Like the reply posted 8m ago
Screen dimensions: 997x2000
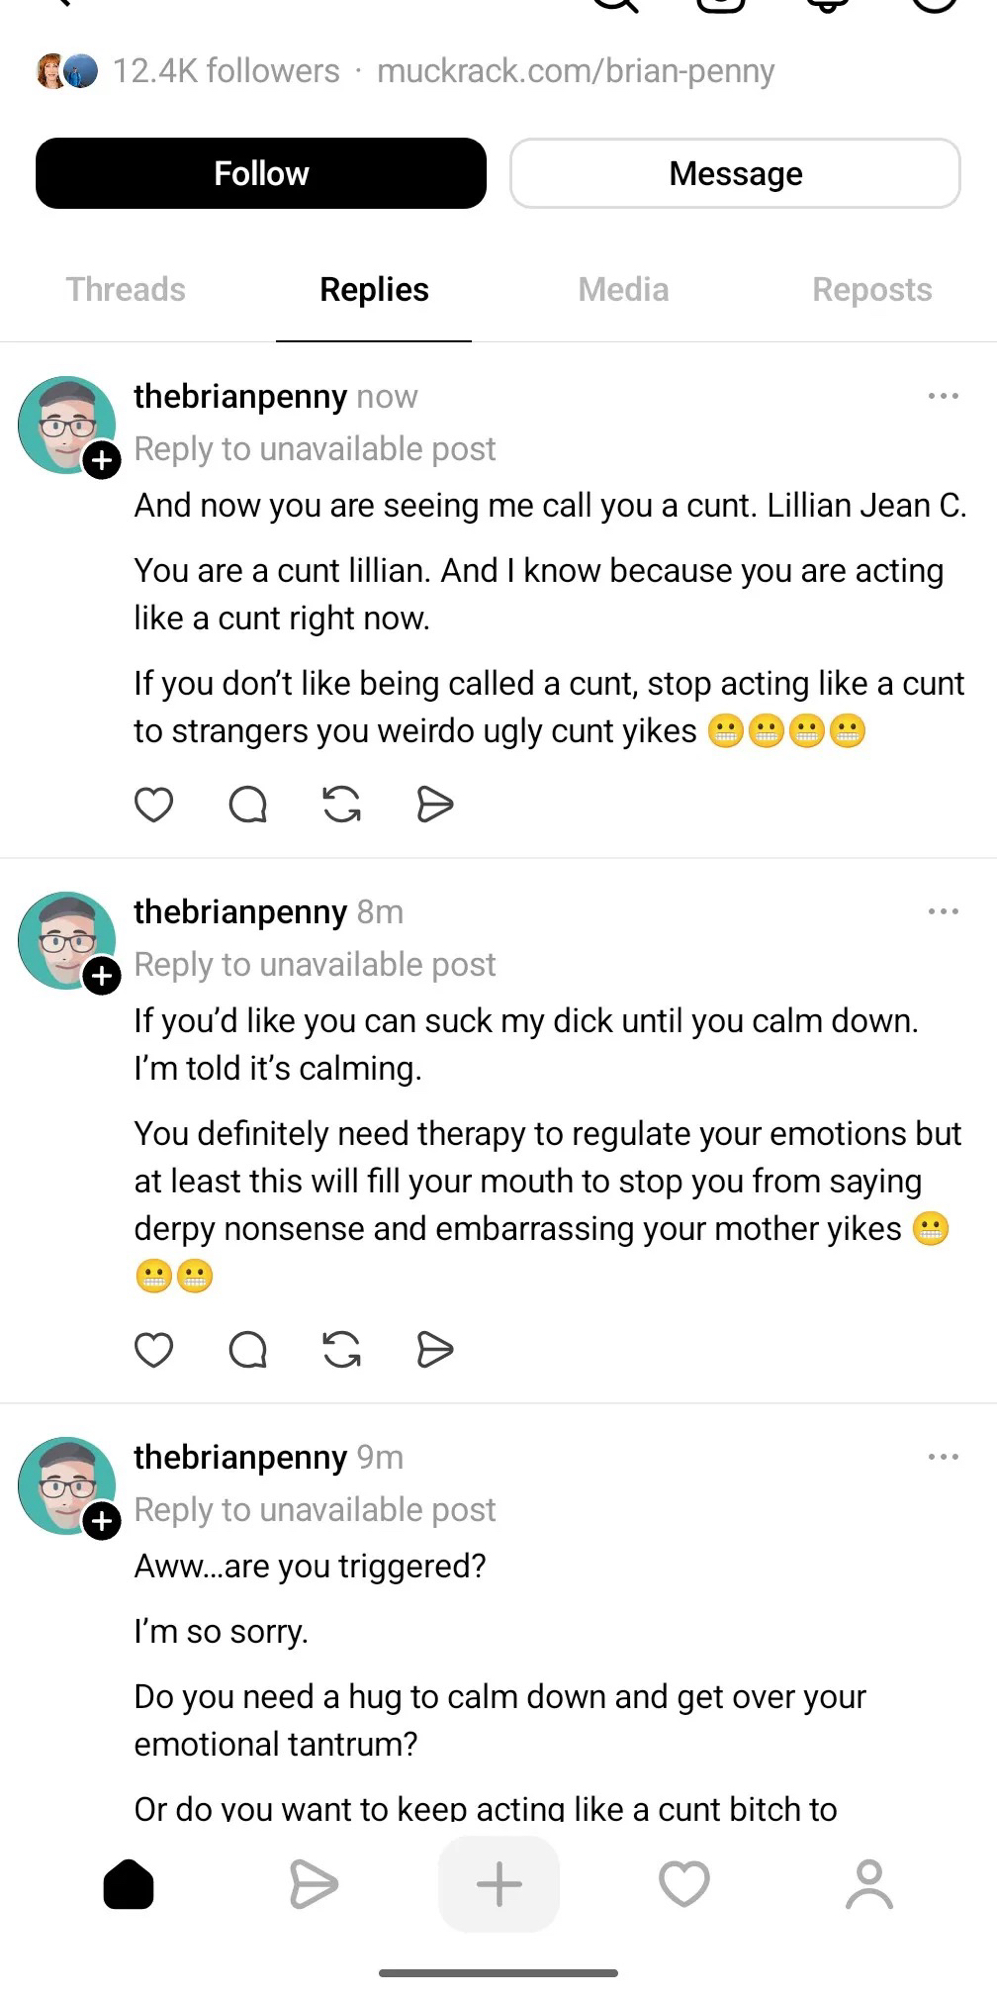click(x=154, y=1349)
